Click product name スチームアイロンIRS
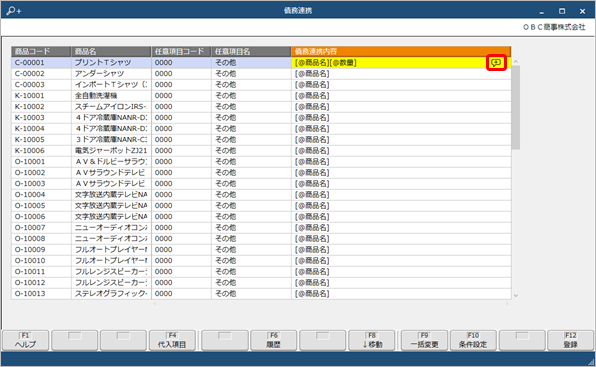This screenshot has width=596, height=367. tap(111, 107)
